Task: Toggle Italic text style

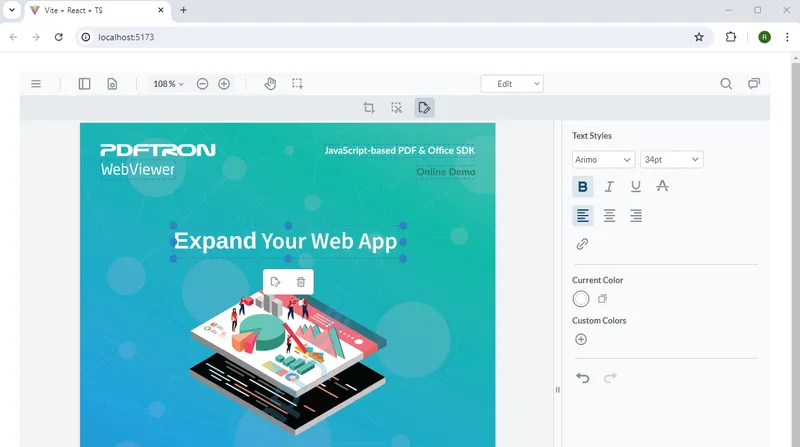Action: click(609, 187)
